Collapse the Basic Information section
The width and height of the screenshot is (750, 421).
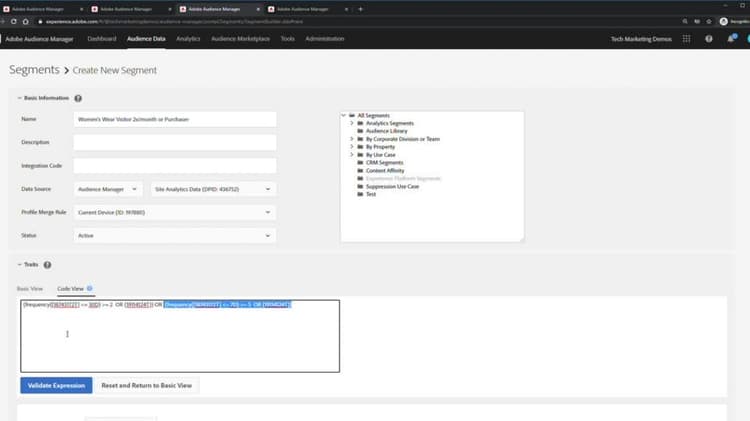pos(20,98)
